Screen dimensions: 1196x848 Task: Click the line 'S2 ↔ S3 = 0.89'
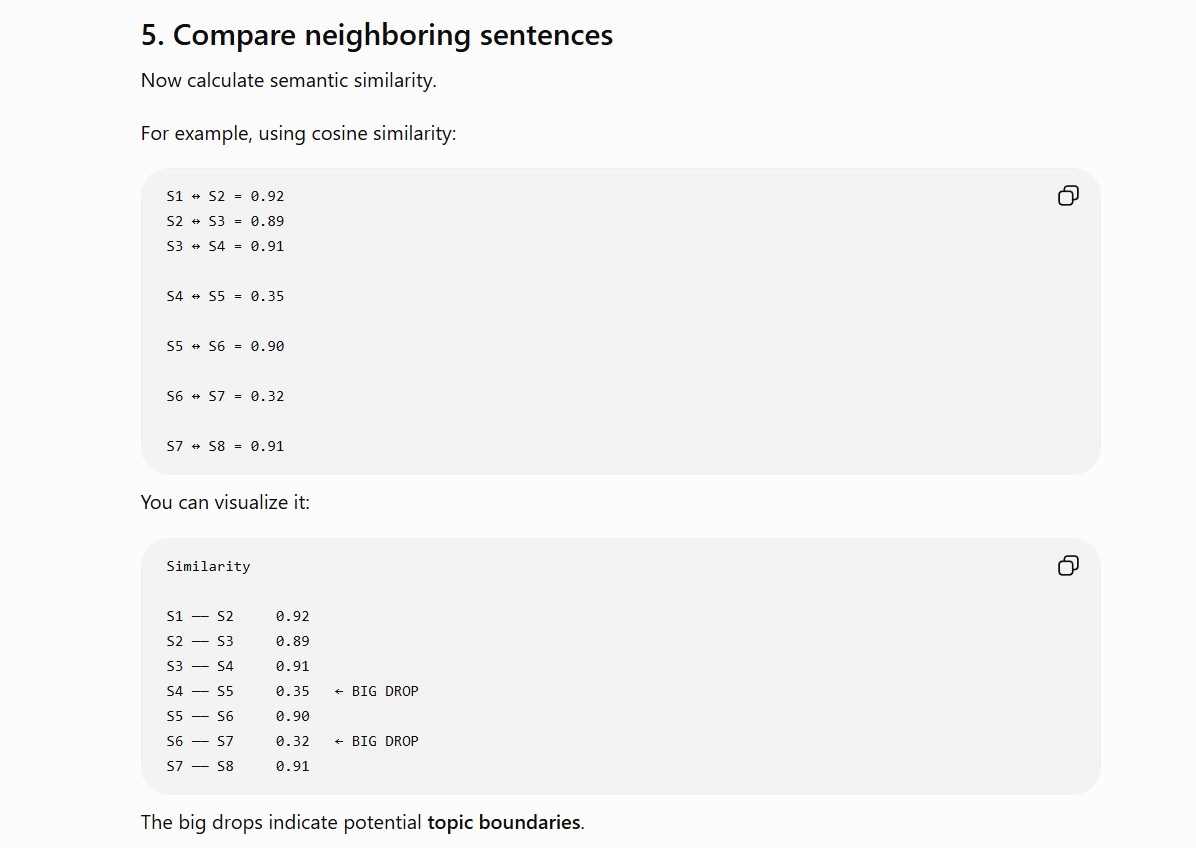[225, 221]
